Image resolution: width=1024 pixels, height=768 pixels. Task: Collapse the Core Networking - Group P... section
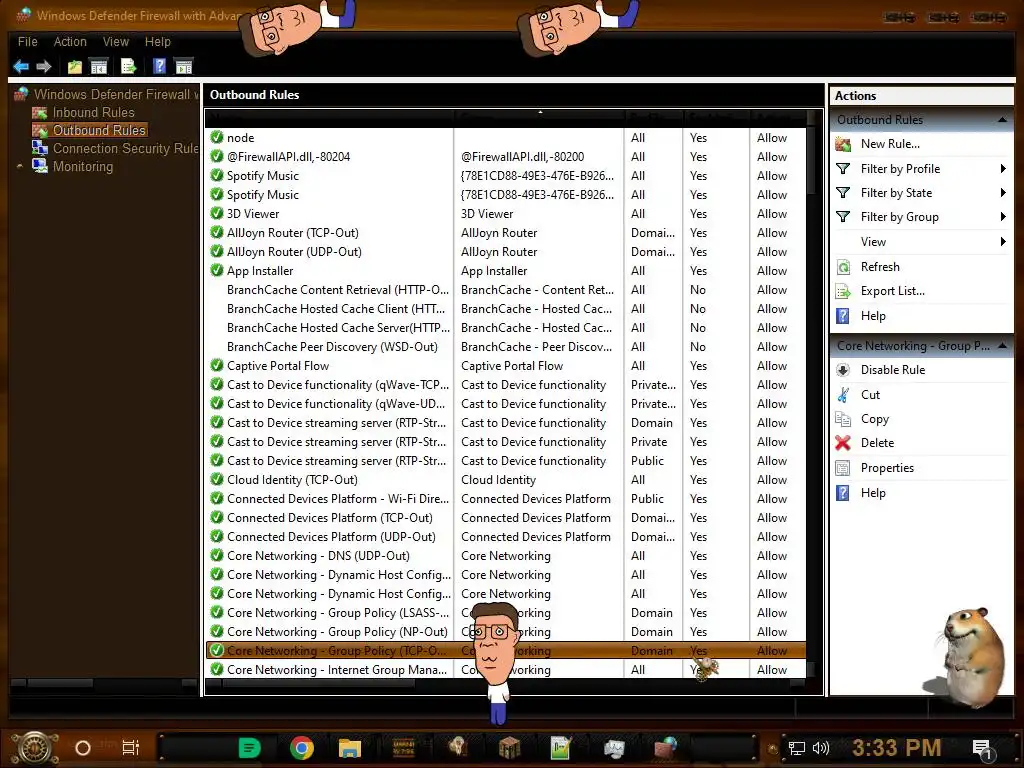click(x=1002, y=345)
